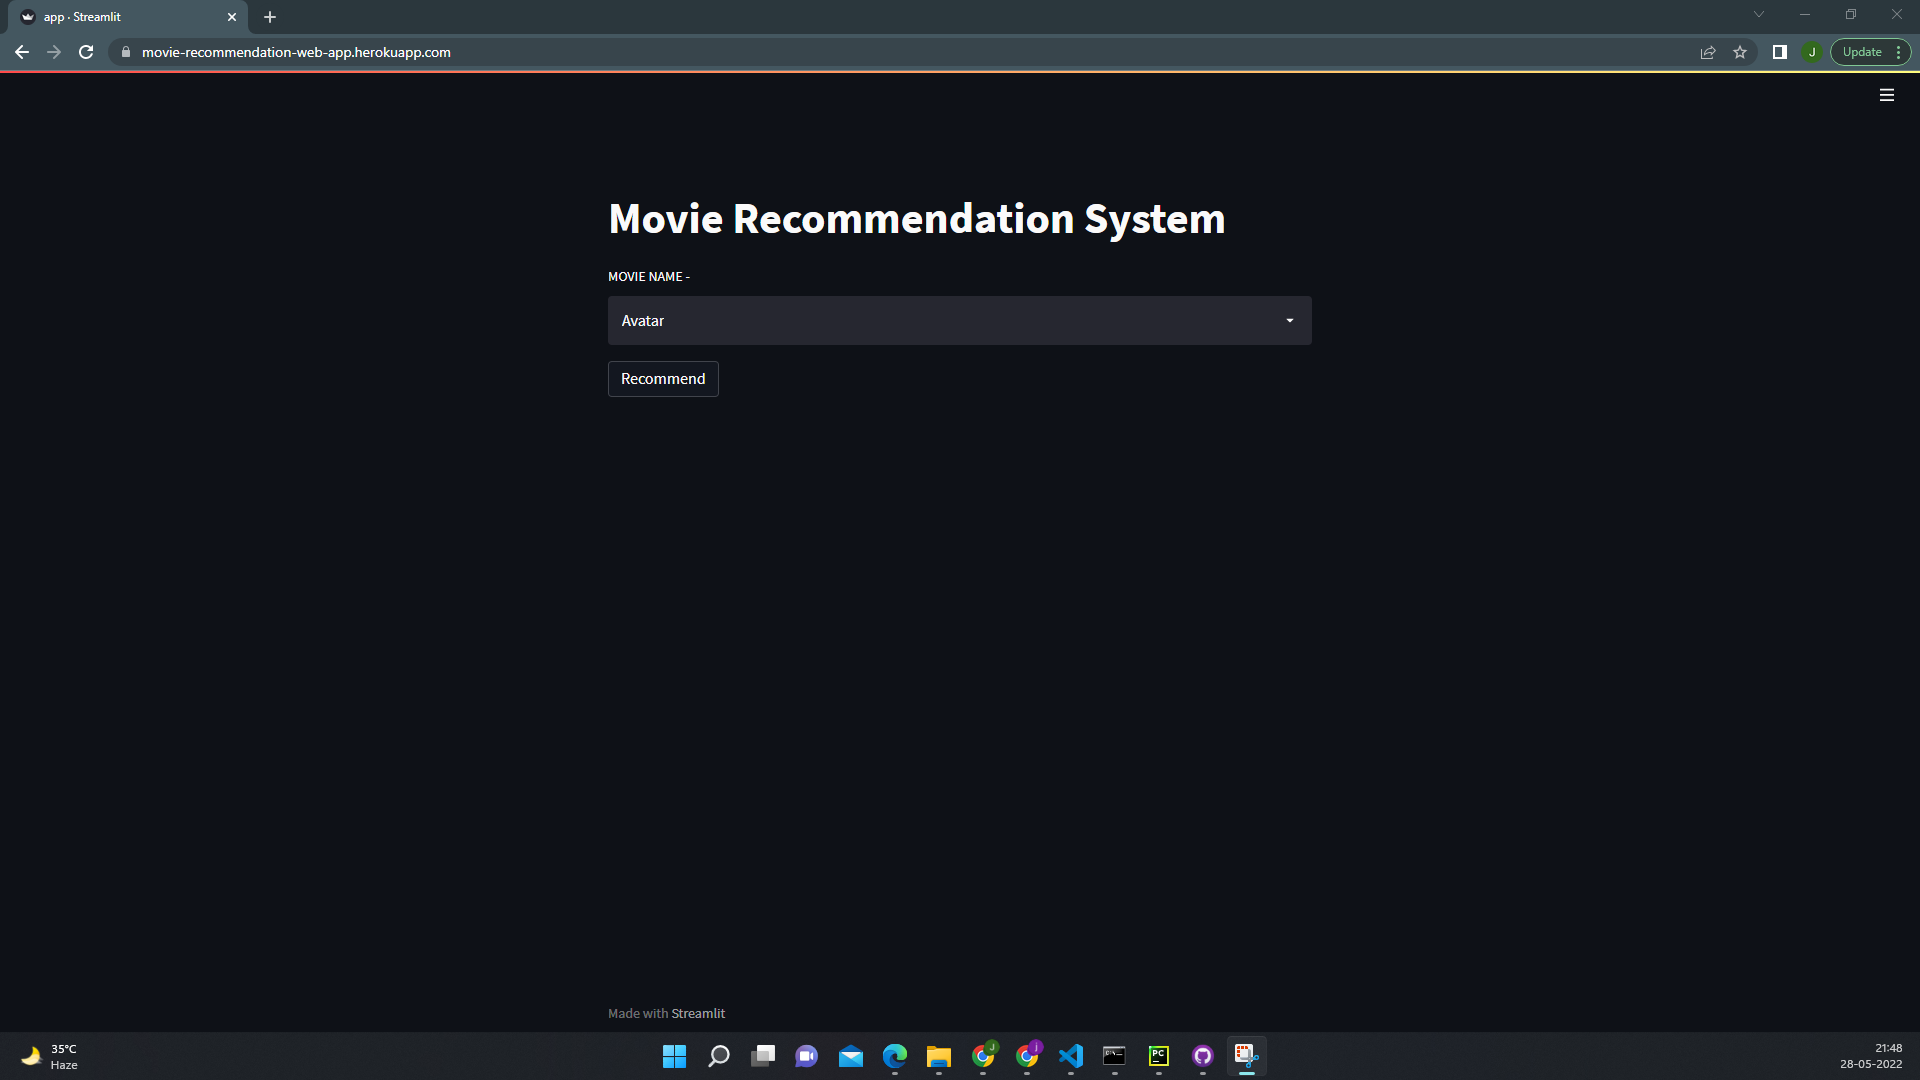Follow the Streamlit footer link
1920x1080 pixels.
tap(698, 1013)
